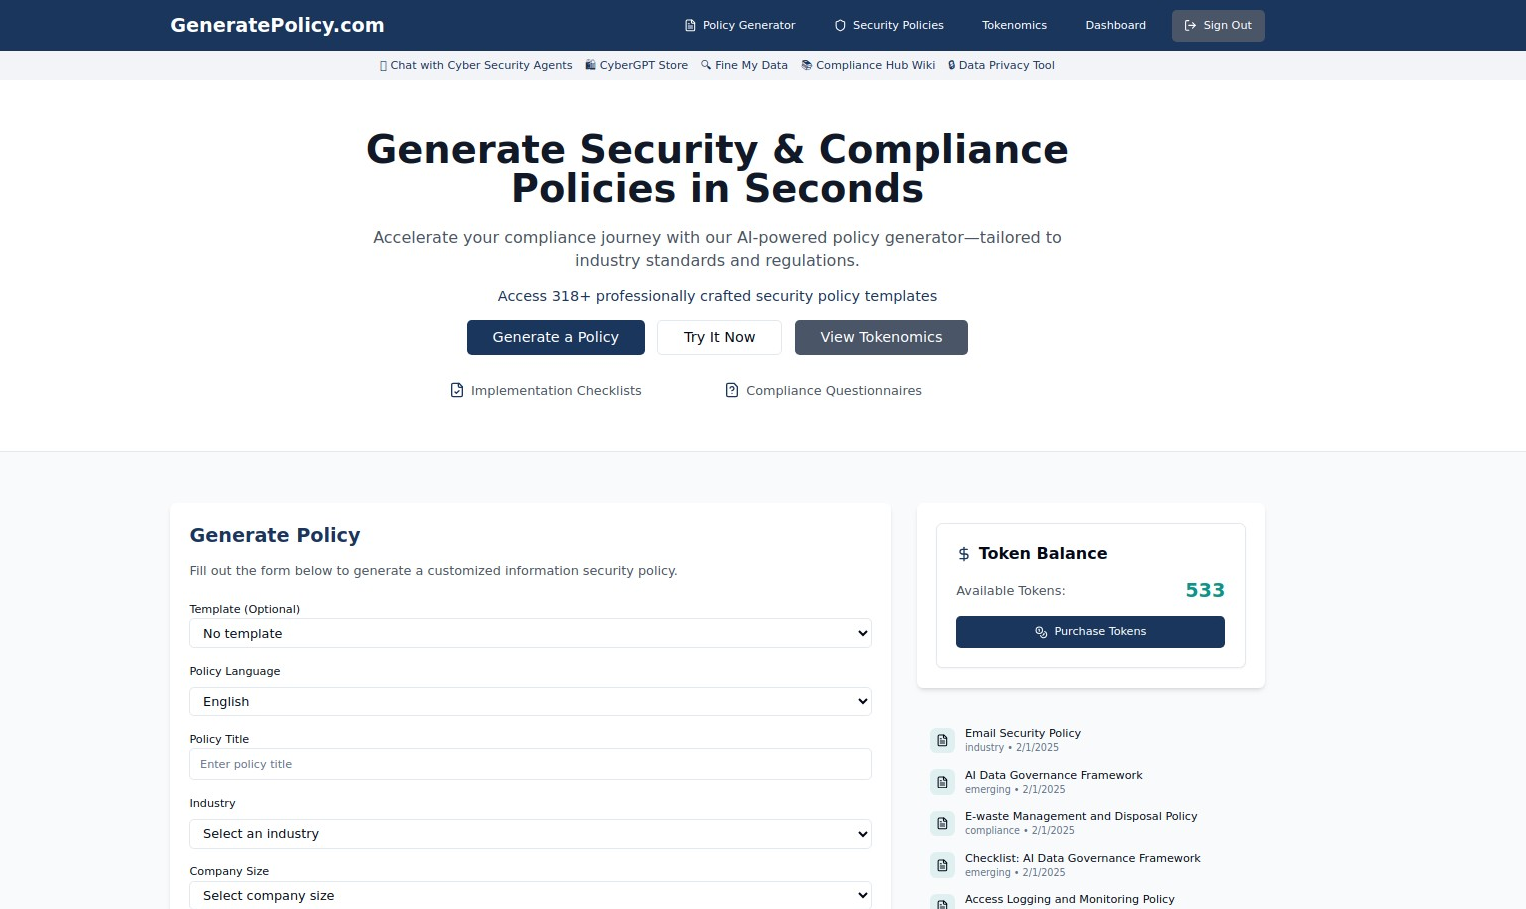This screenshot has width=1526, height=909.
Task: Click the magnifier icon next to Fine My Data
Action: [x=705, y=65]
